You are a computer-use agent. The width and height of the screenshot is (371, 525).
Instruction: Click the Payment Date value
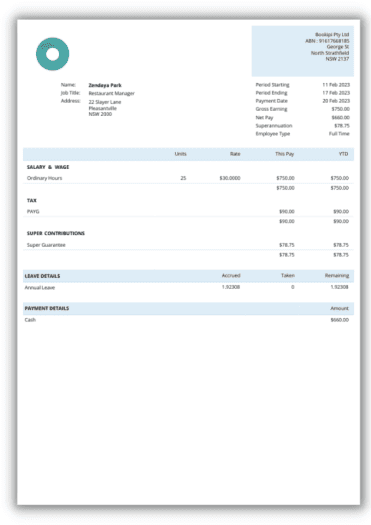[x=336, y=101]
